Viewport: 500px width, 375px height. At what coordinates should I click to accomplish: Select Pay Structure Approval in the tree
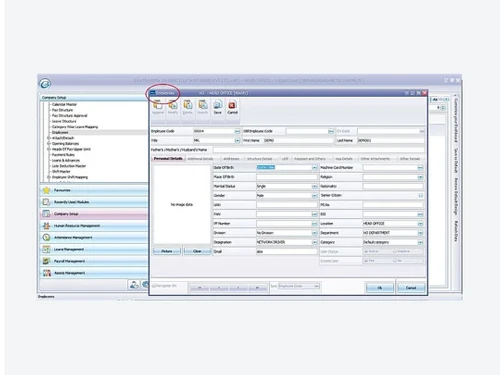point(69,116)
